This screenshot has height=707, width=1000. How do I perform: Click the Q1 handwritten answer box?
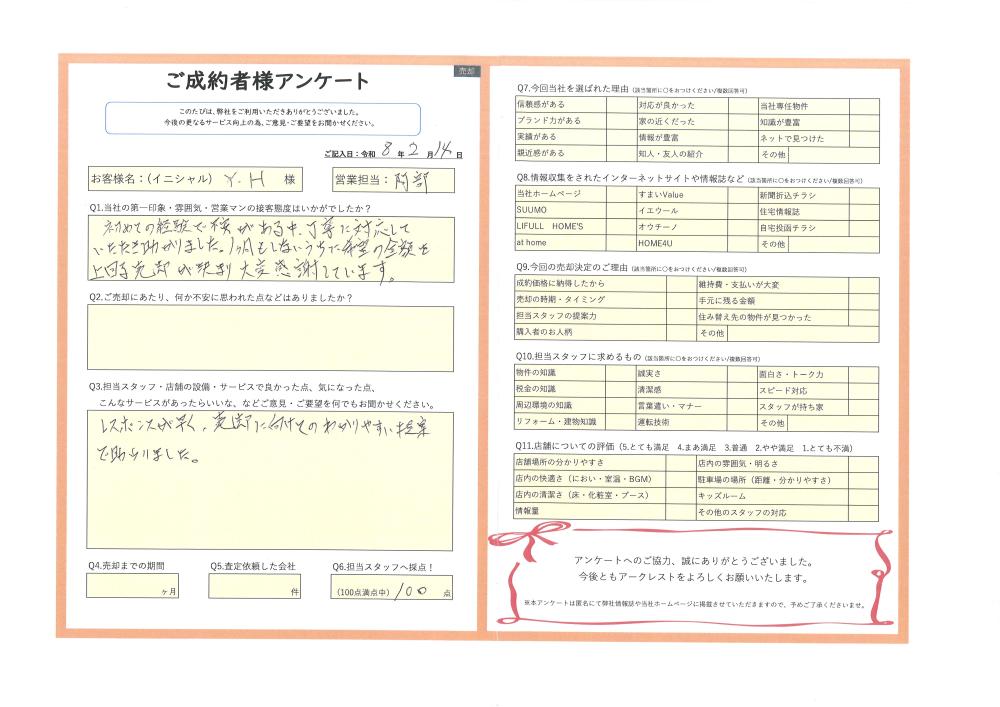pos(270,250)
